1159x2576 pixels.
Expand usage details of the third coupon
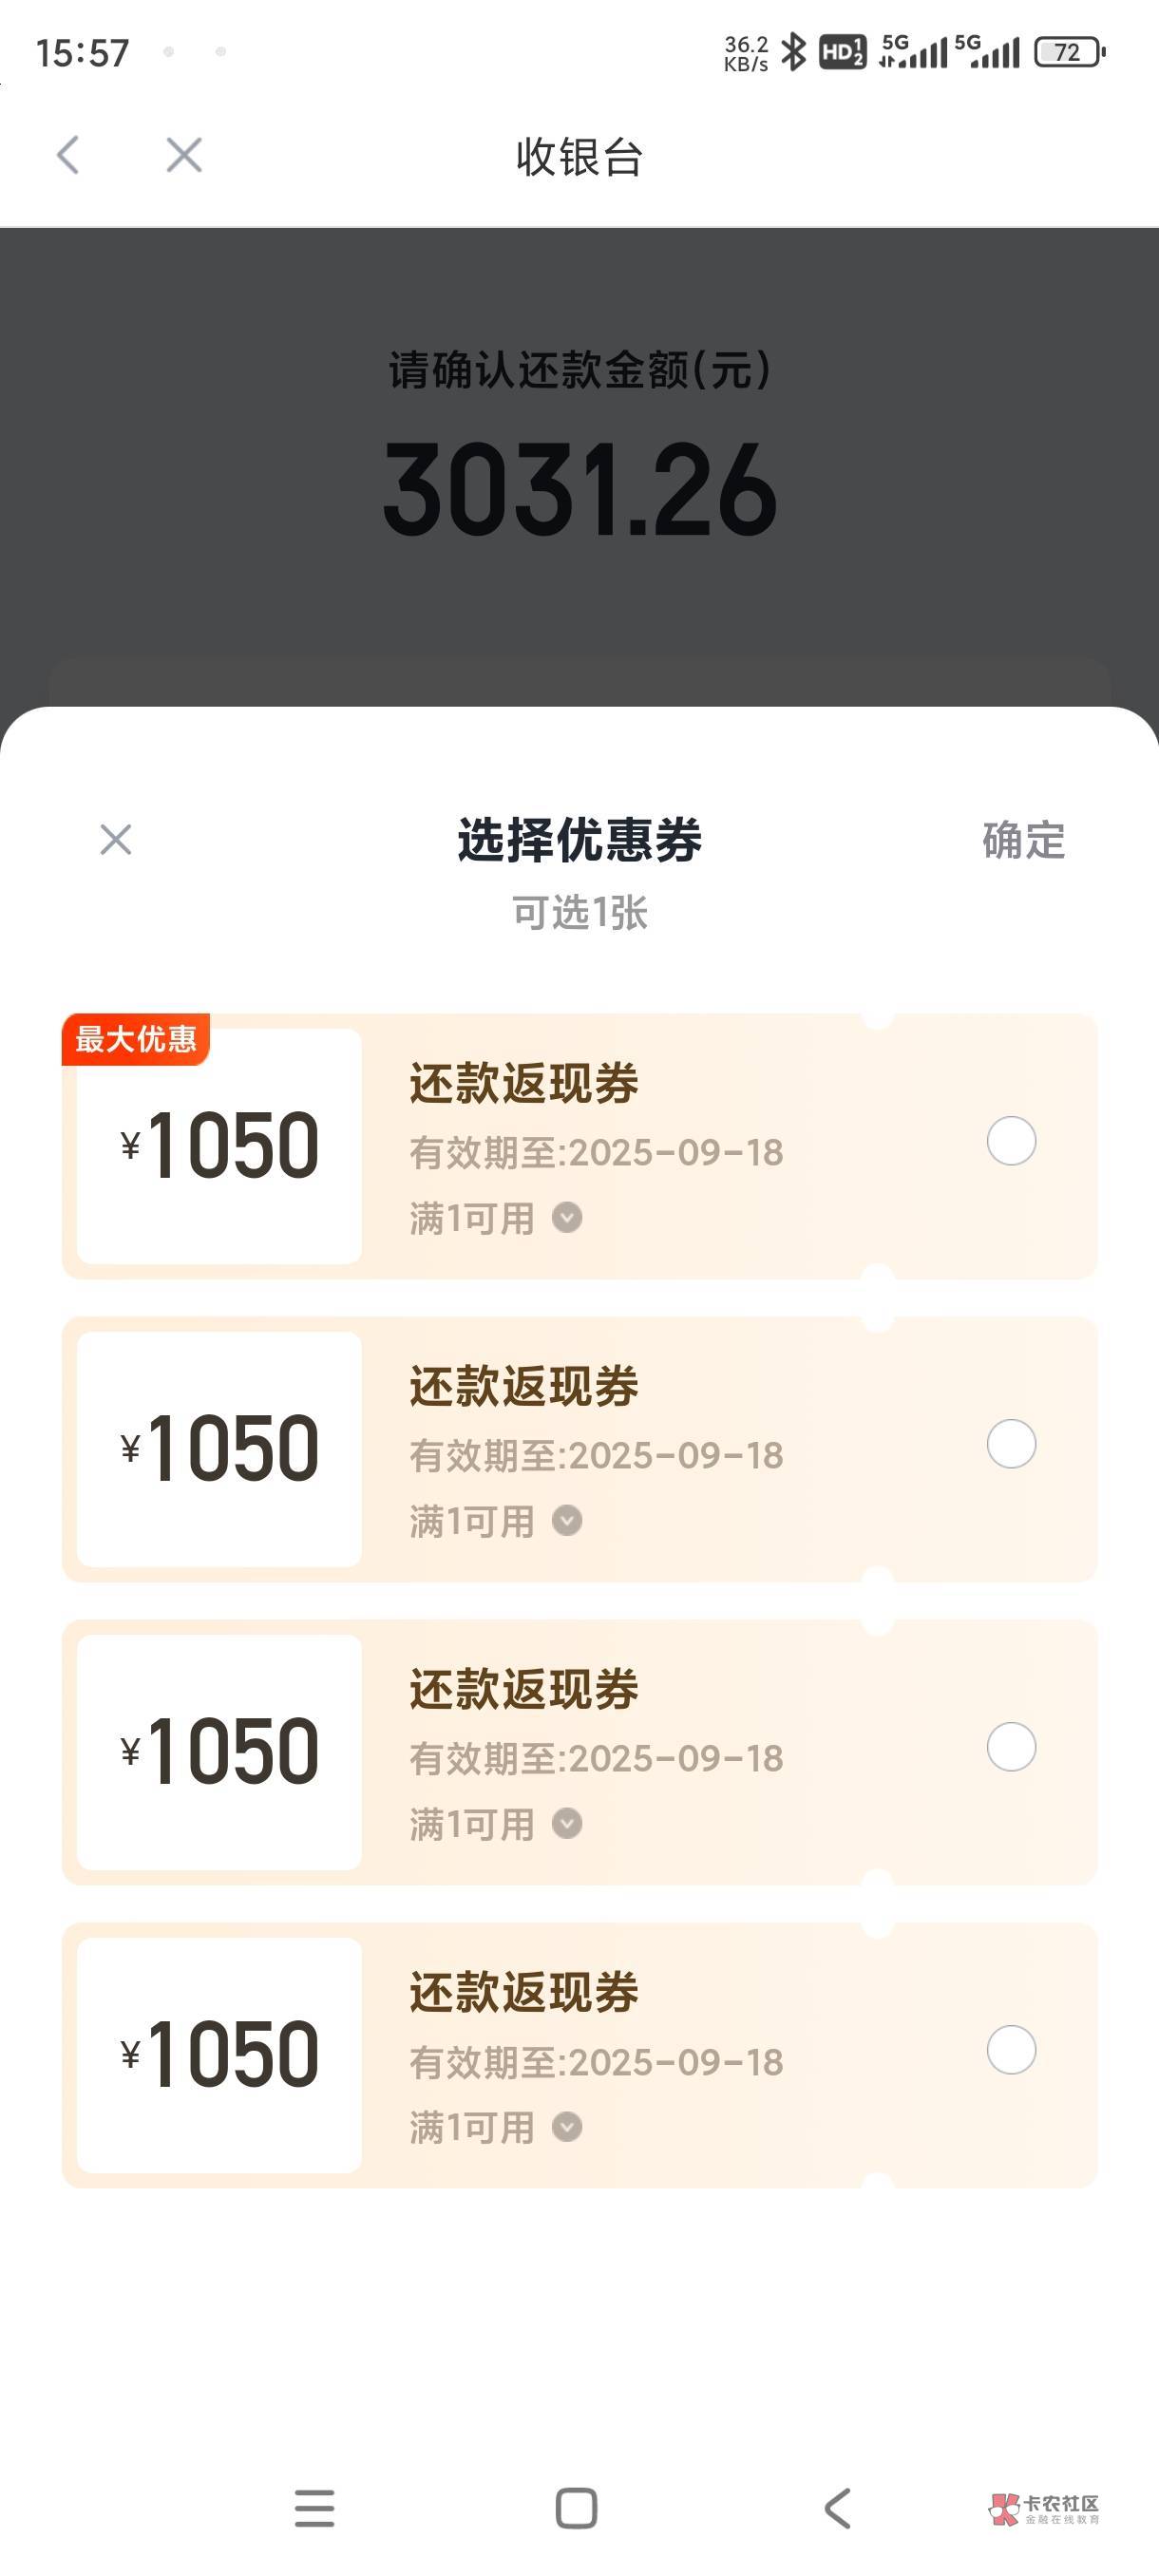[567, 1824]
